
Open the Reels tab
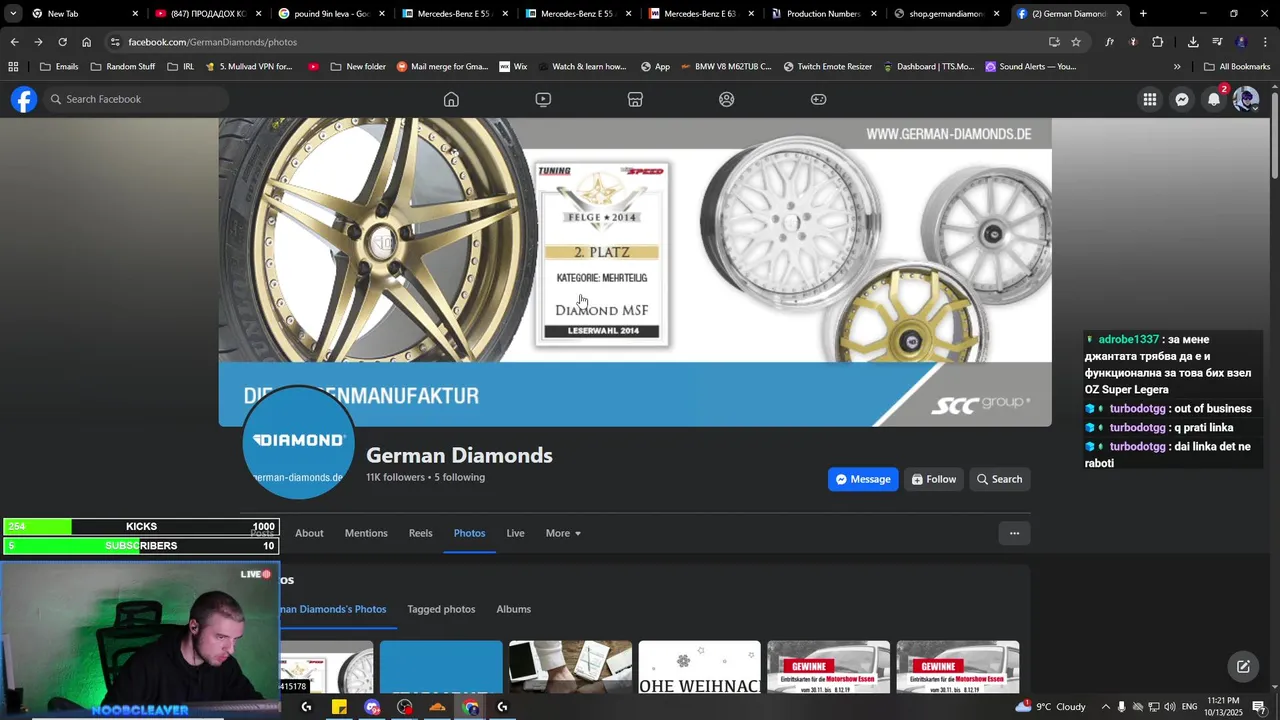(x=421, y=533)
